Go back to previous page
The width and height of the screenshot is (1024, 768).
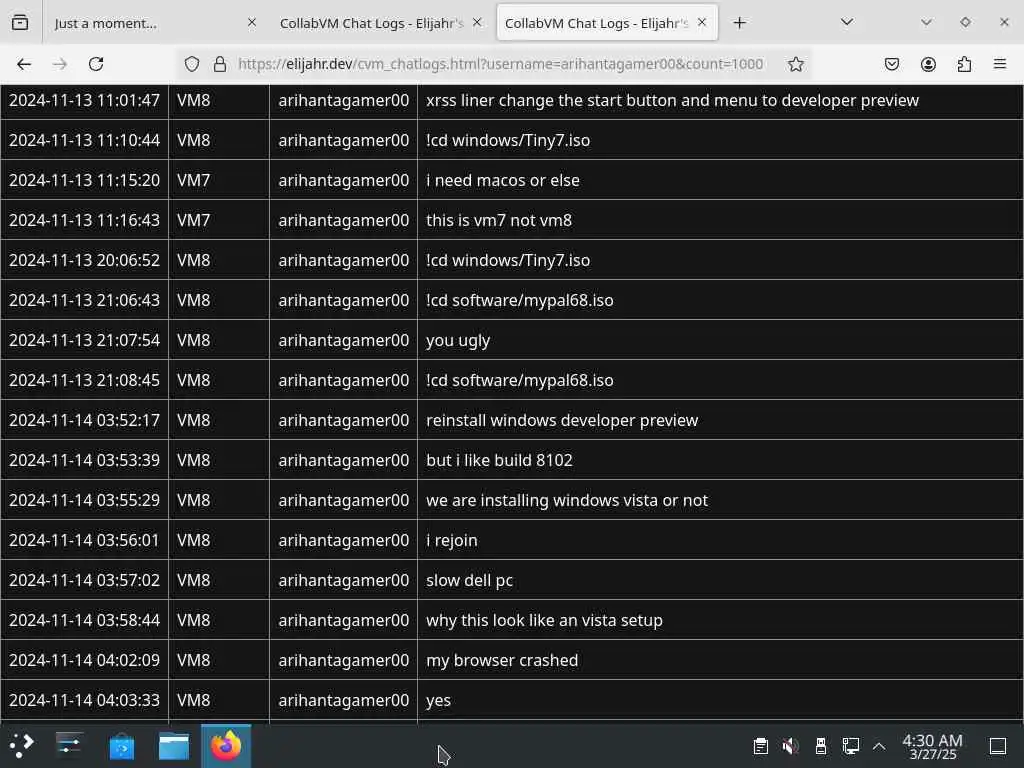point(24,64)
